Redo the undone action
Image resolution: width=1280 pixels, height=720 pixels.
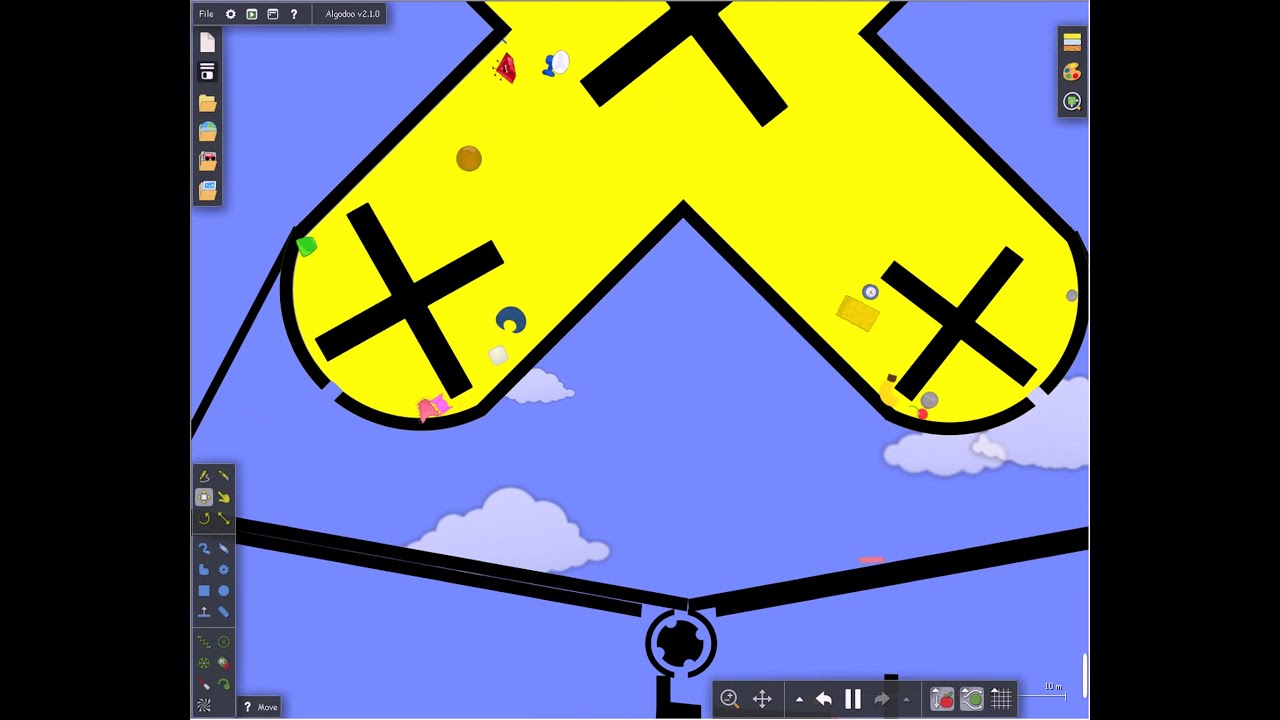(x=881, y=699)
